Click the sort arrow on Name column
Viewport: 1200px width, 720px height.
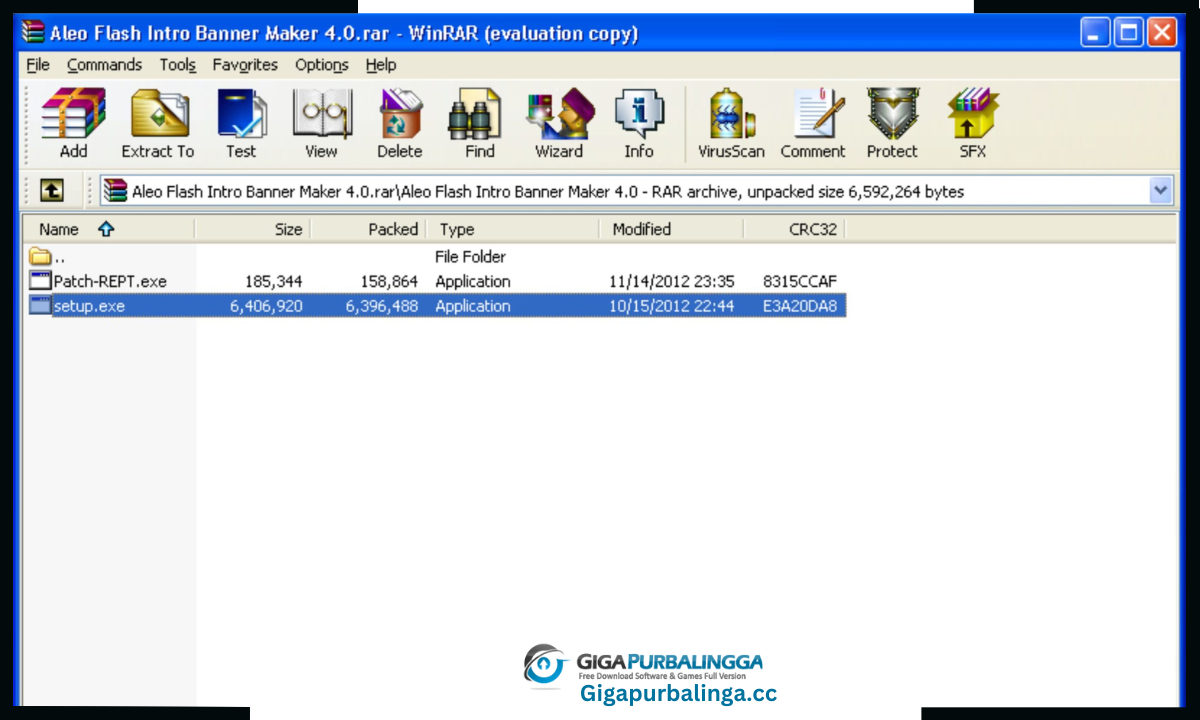click(106, 229)
